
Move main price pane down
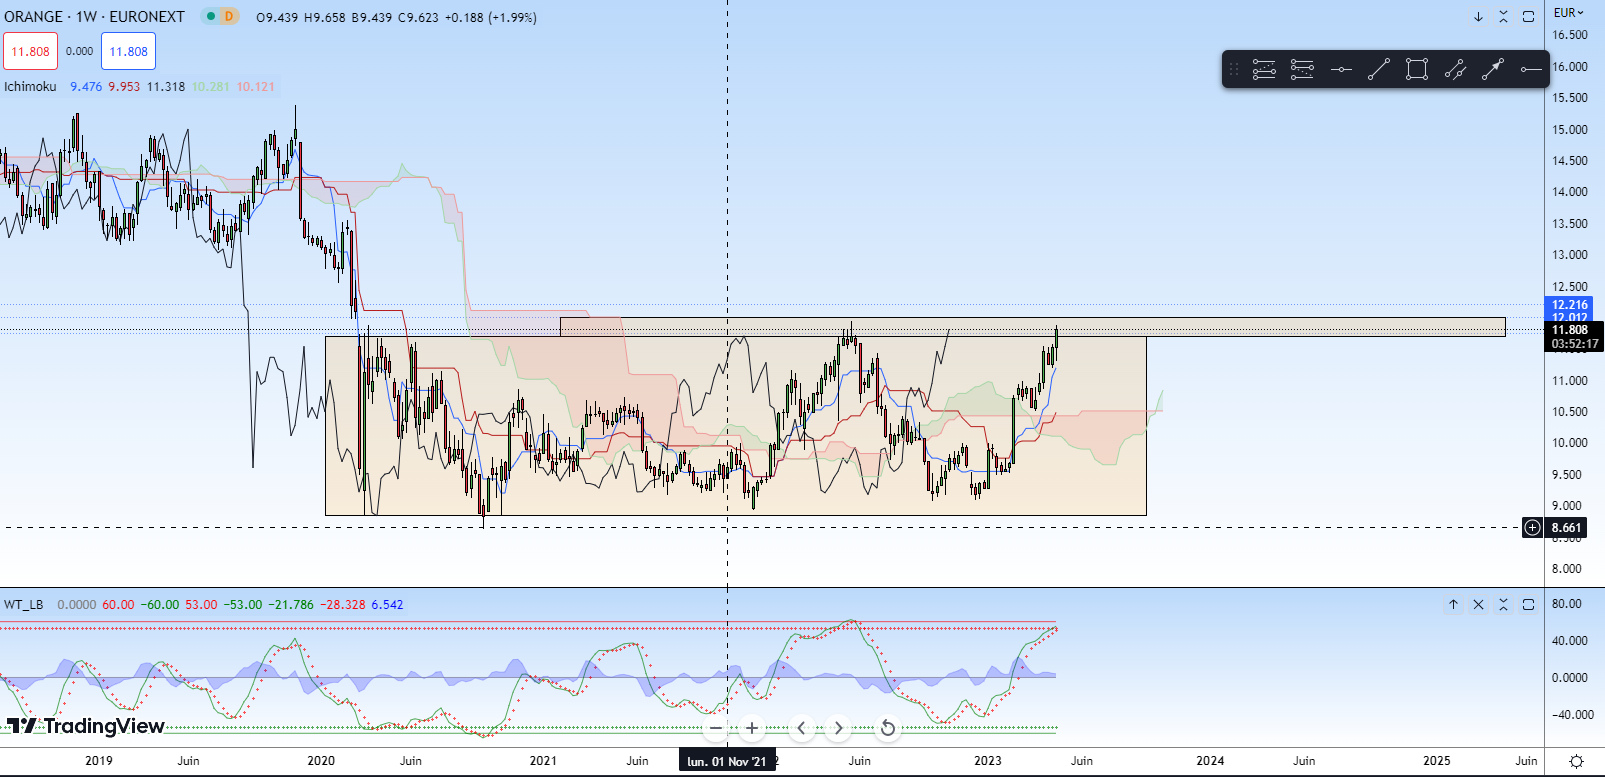click(x=1478, y=17)
